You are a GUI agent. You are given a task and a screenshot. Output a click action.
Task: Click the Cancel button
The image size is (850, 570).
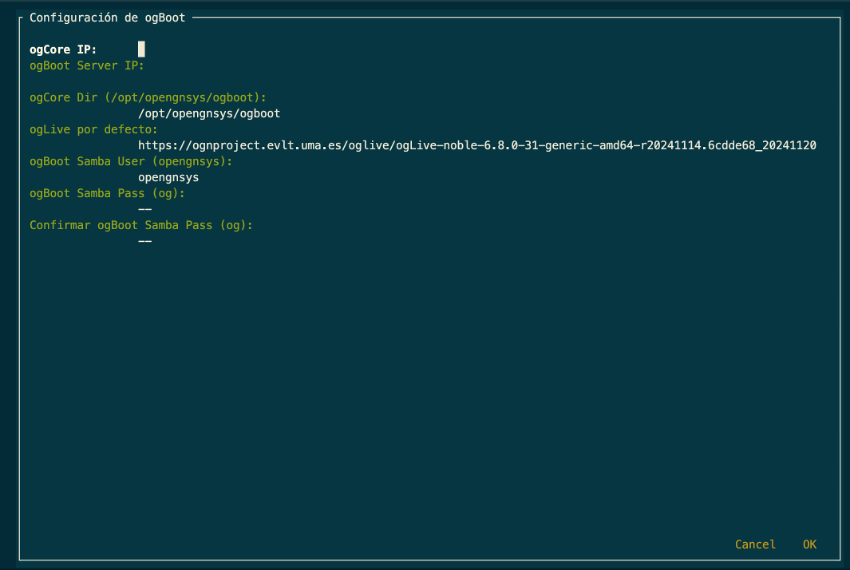point(755,544)
